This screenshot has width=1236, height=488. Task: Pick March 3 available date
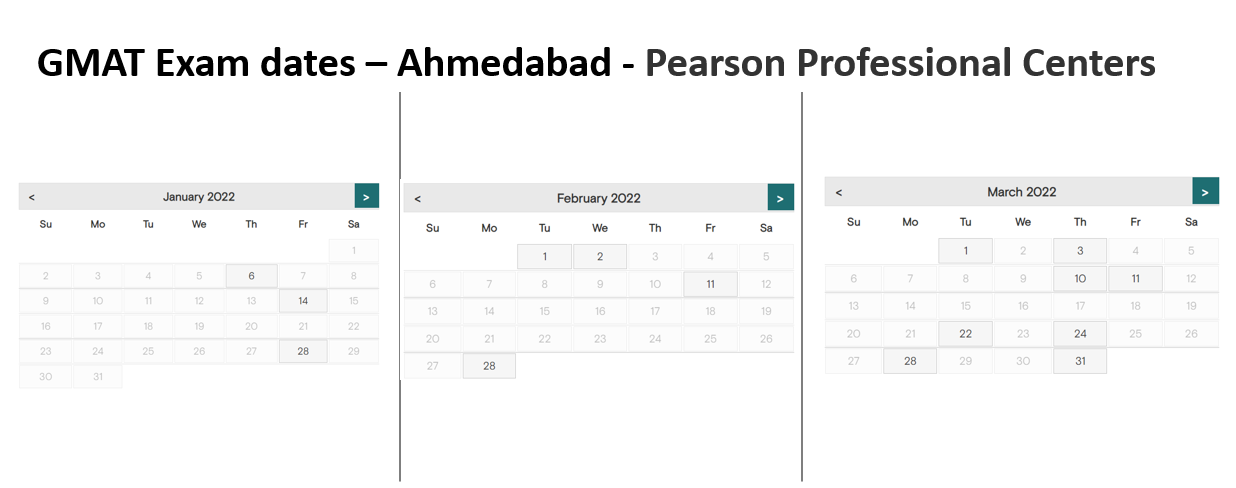[x=1080, y=251]
